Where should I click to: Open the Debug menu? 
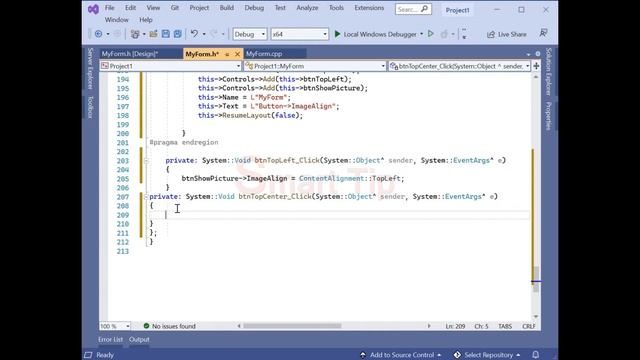(x=254, y=8)
